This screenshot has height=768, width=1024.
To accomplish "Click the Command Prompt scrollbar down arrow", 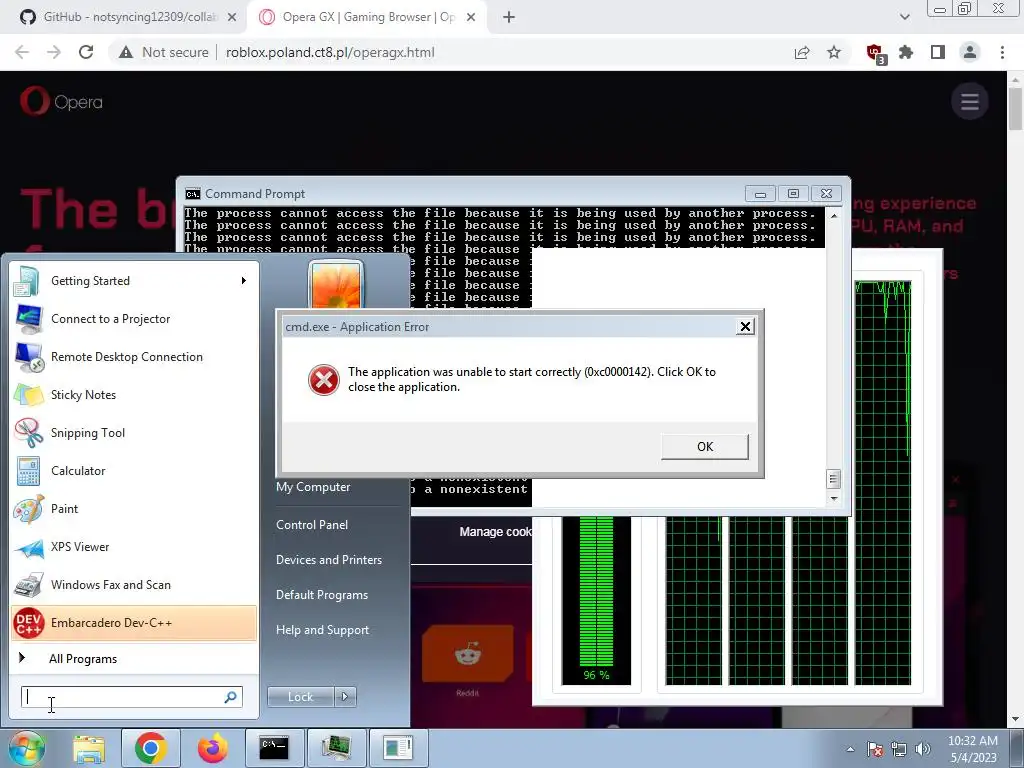I will 833,498.
